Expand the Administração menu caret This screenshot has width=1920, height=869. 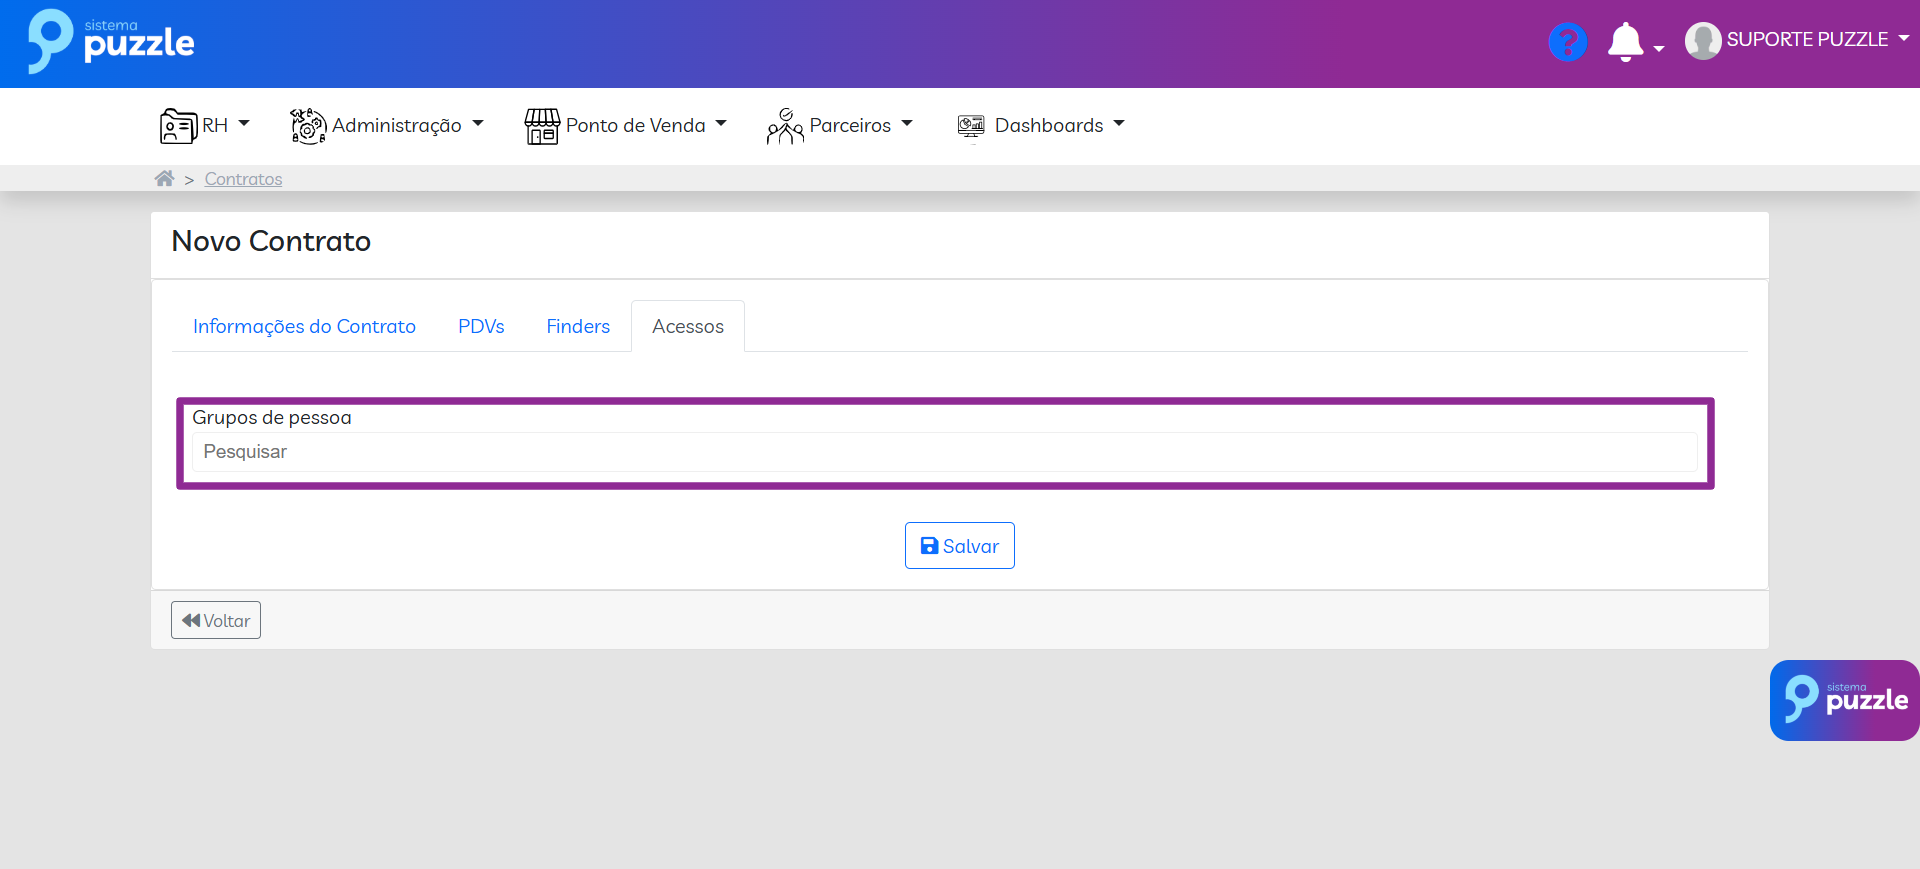pyautogui.click(x=478, y=124)
